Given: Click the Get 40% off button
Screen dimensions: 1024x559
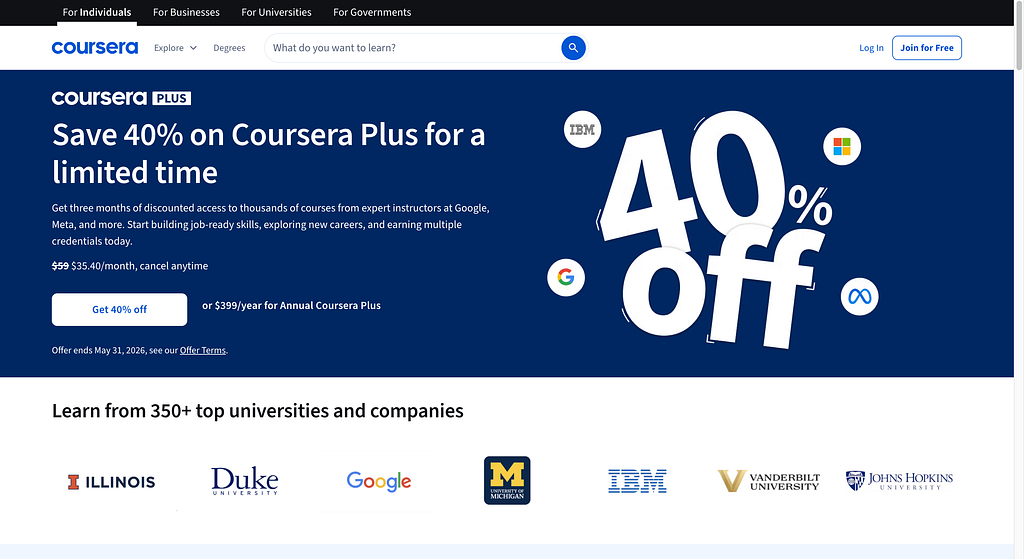Looking at the screenshot, I should click(x=120, y=310).
